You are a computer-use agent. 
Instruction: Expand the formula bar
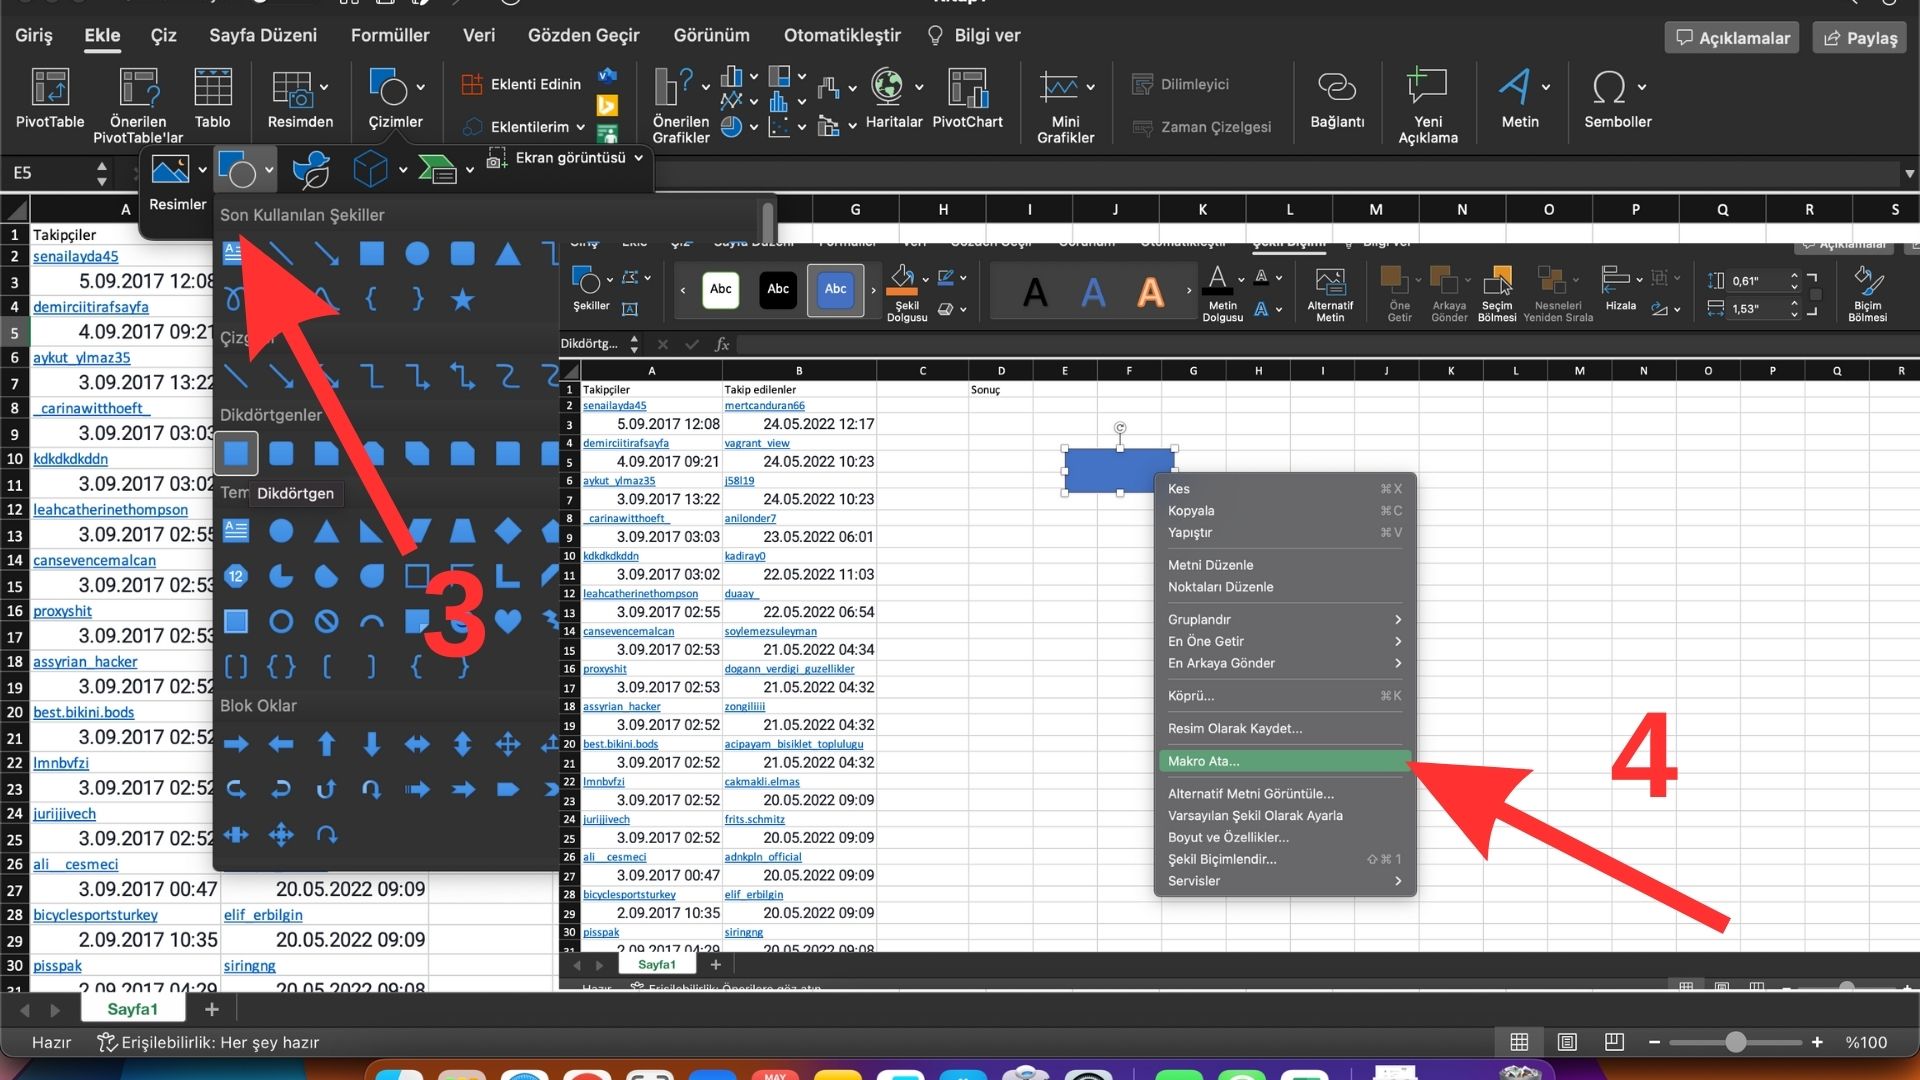1909,173
